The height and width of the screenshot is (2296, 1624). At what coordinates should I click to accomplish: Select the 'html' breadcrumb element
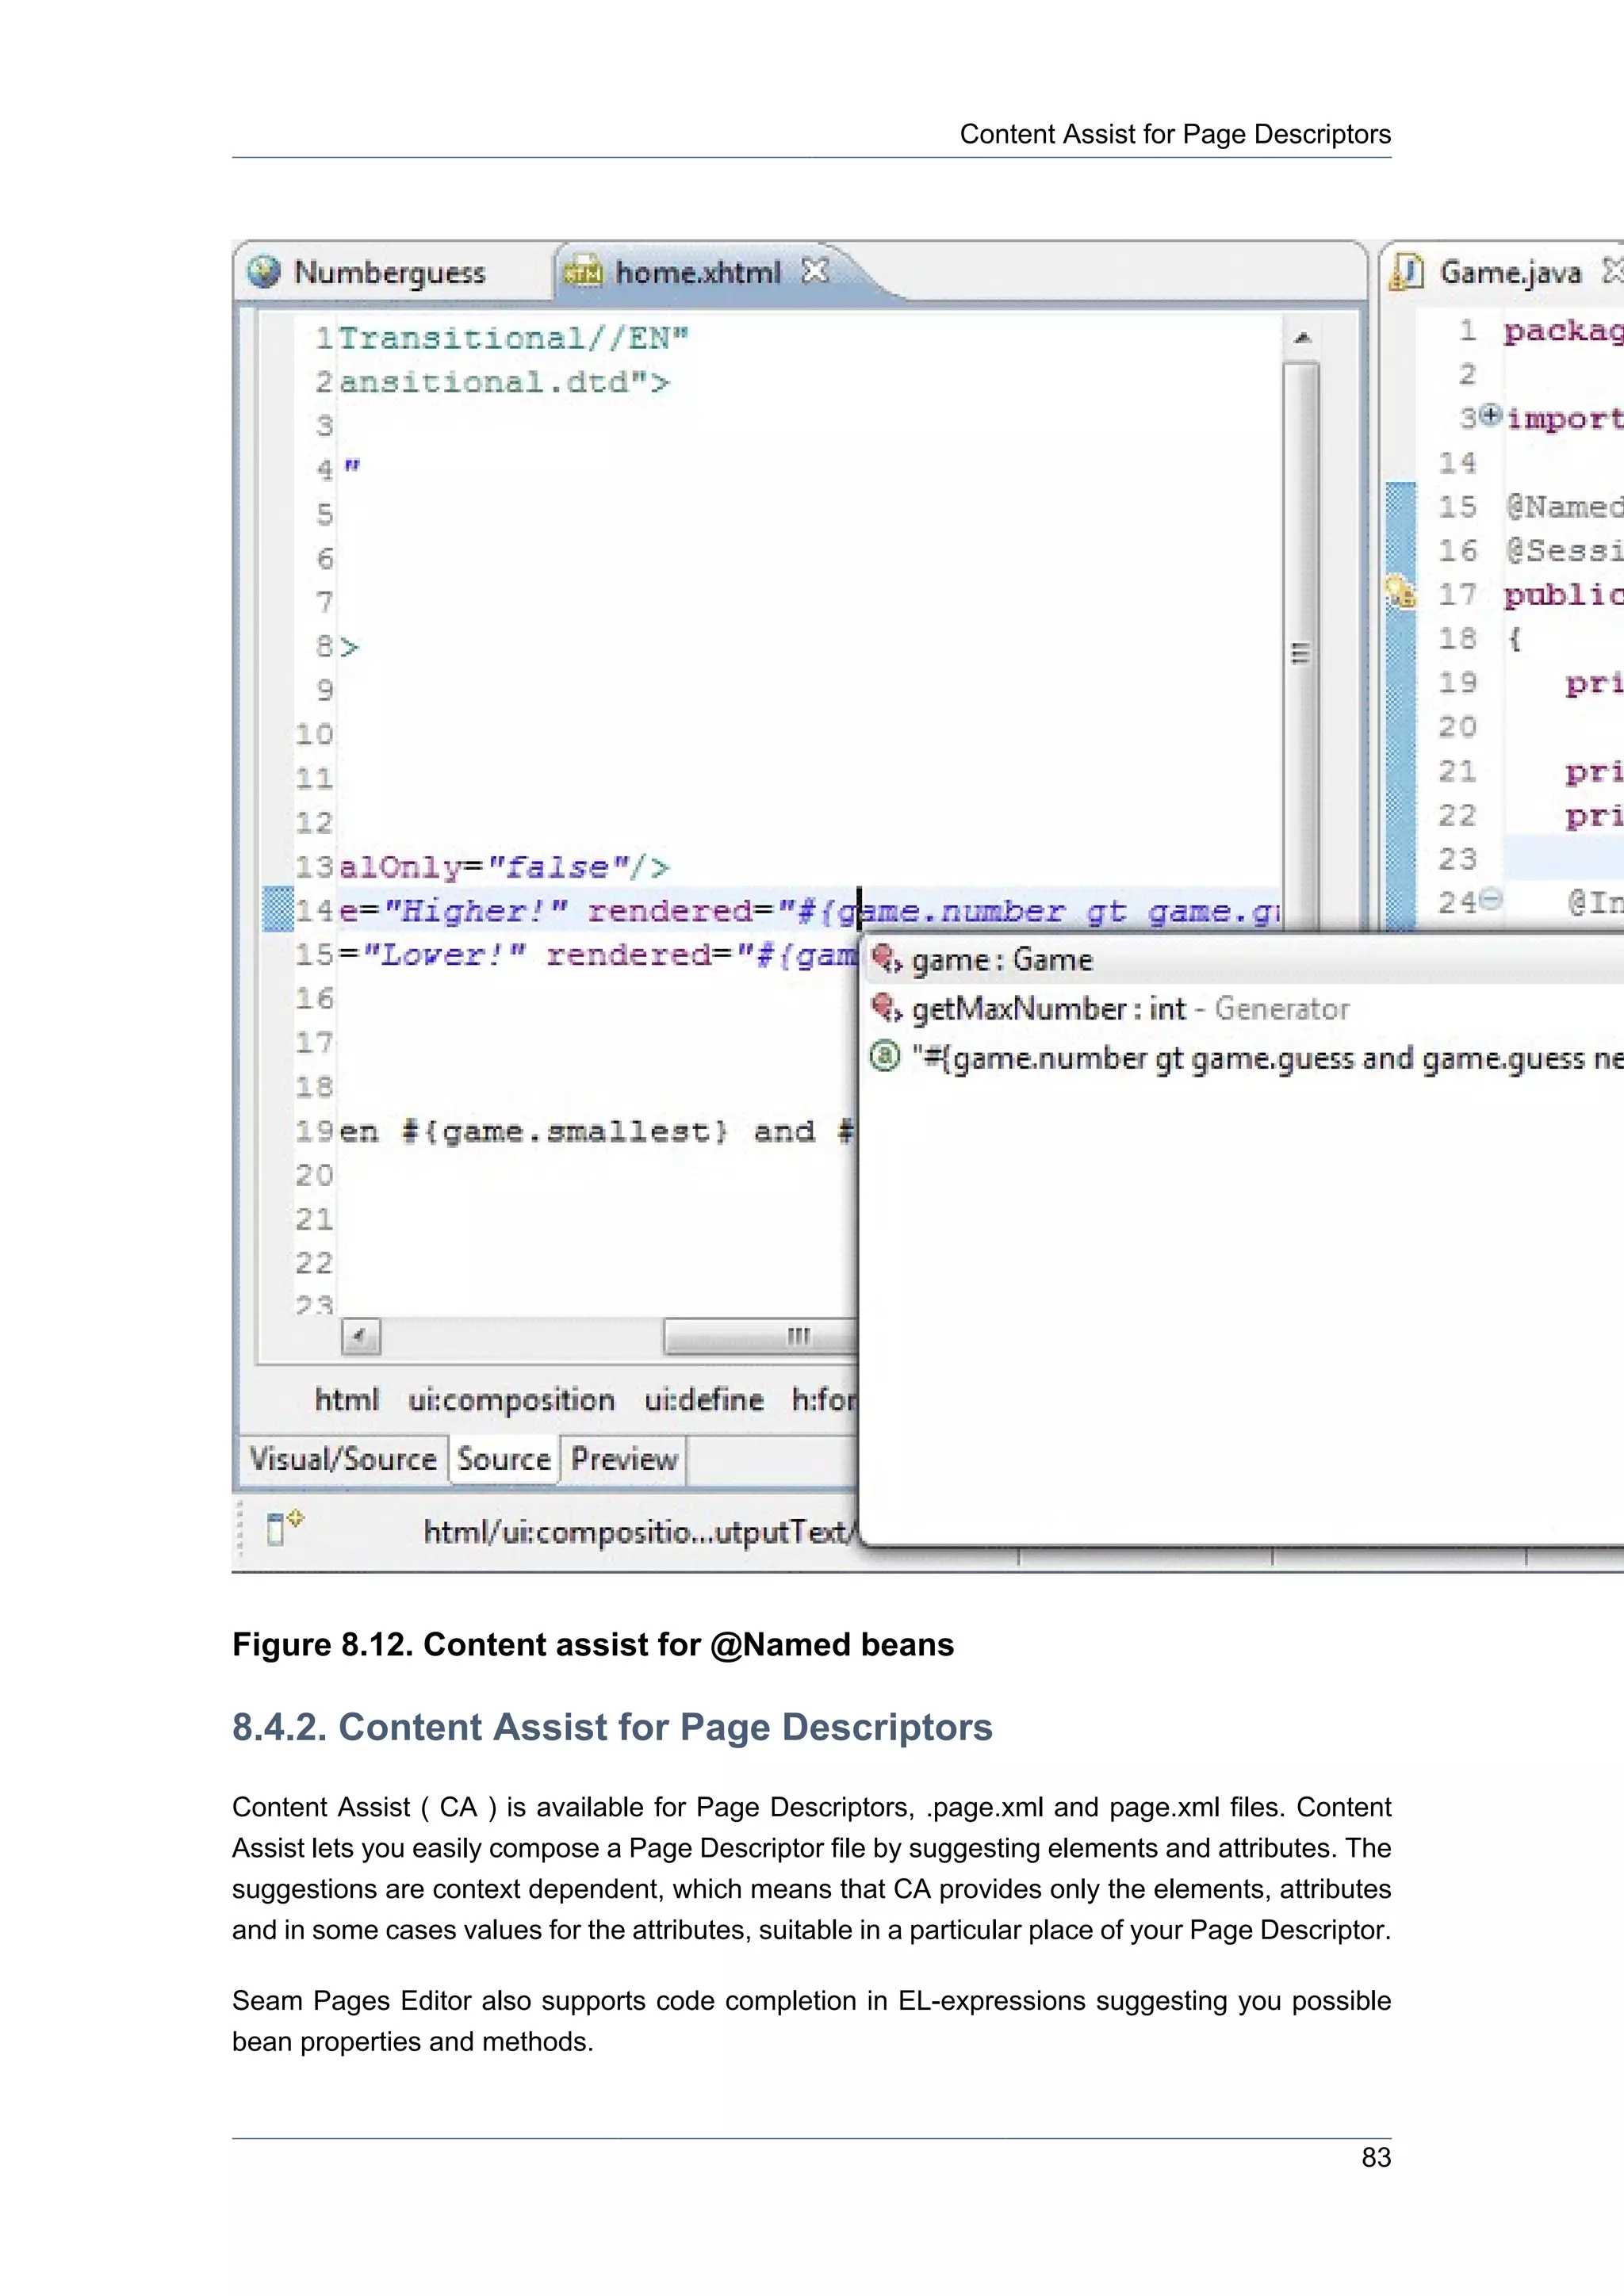click(347, 1400)
